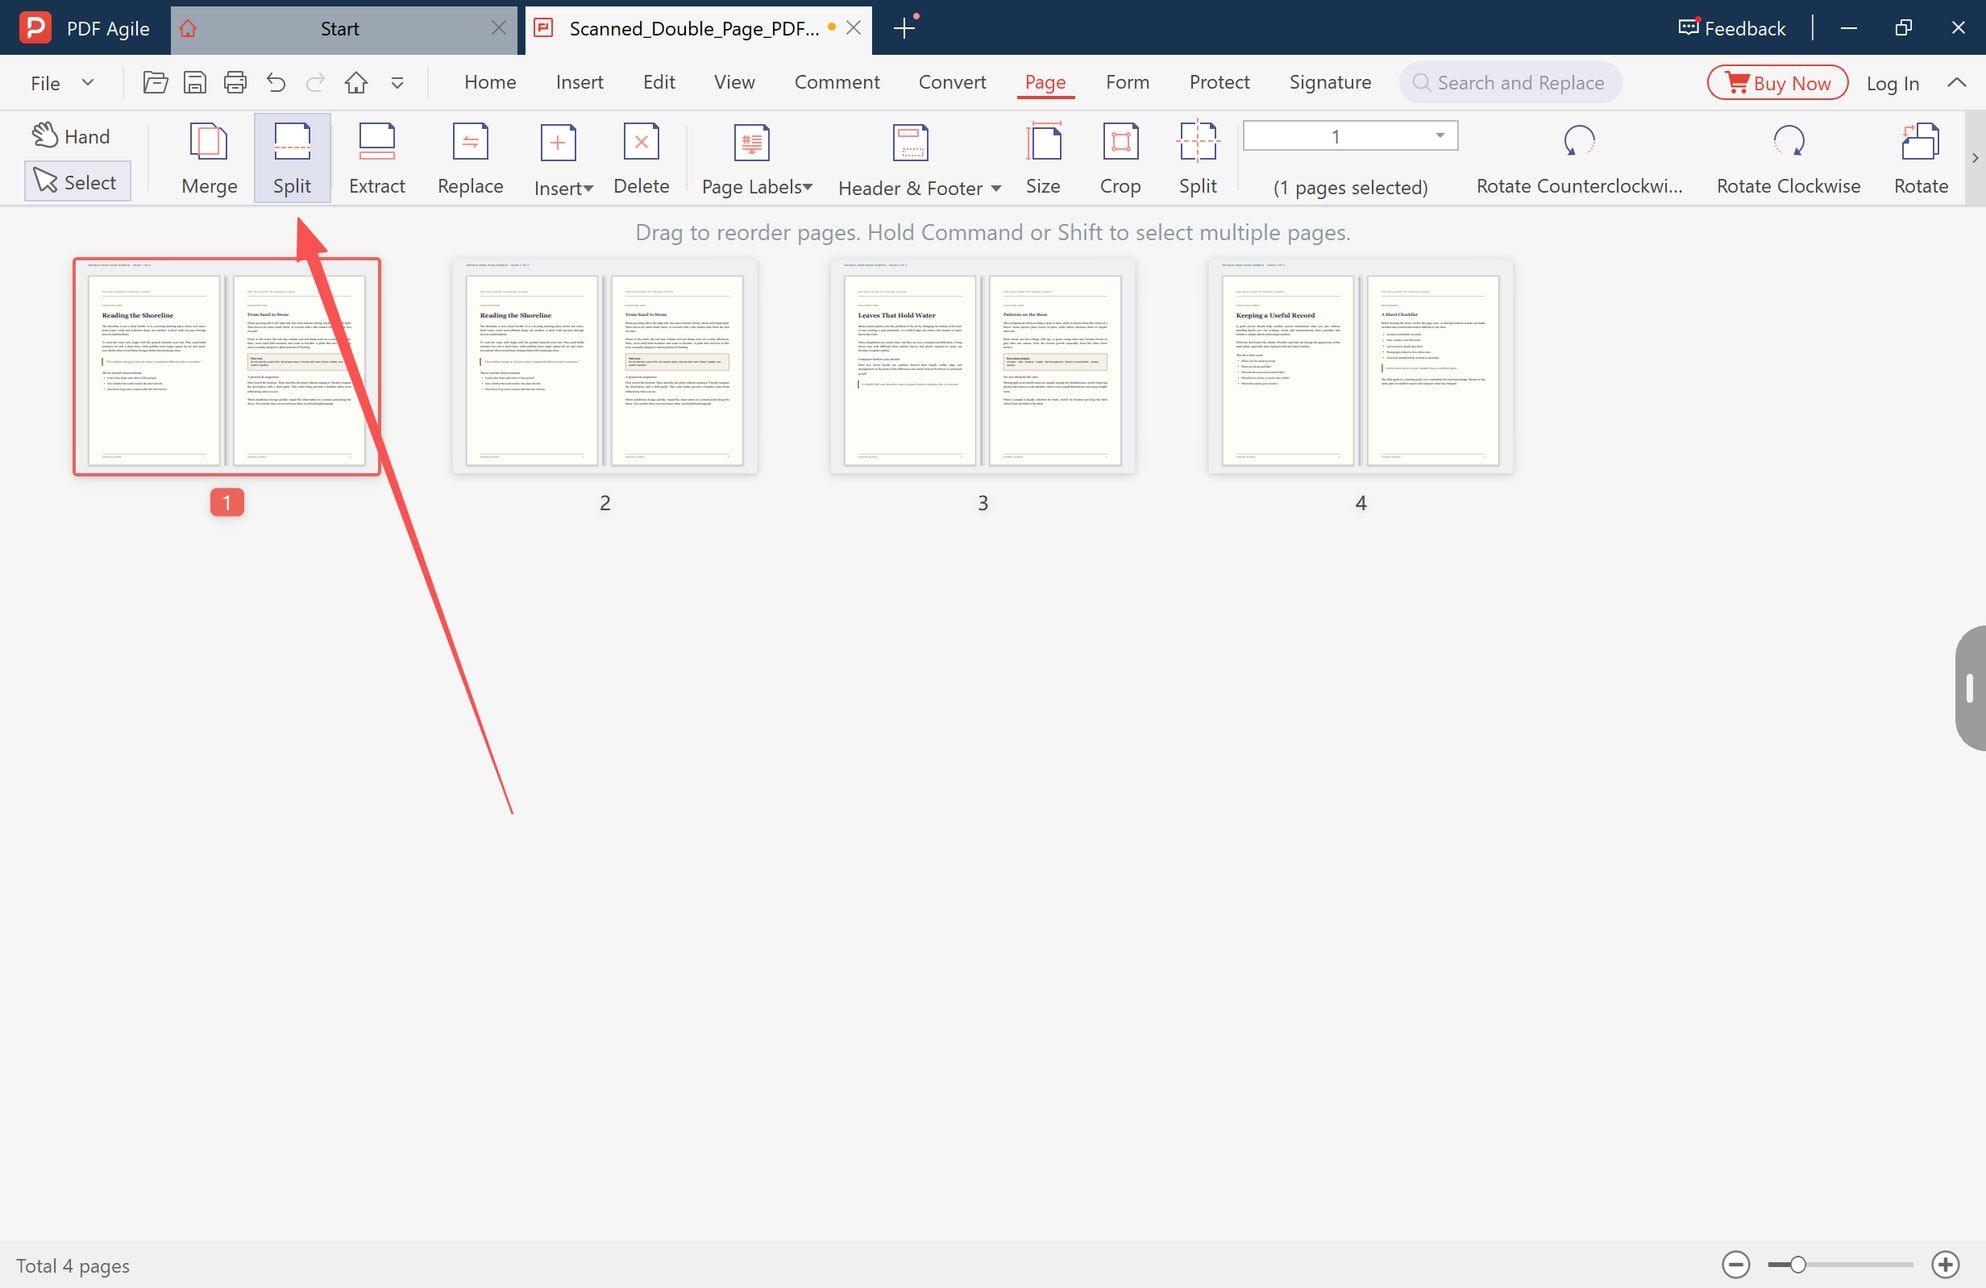This screenshot has width=1986, height=1288.
Task: Open the page number selection combo box
Action: (x=1350, y=136)
